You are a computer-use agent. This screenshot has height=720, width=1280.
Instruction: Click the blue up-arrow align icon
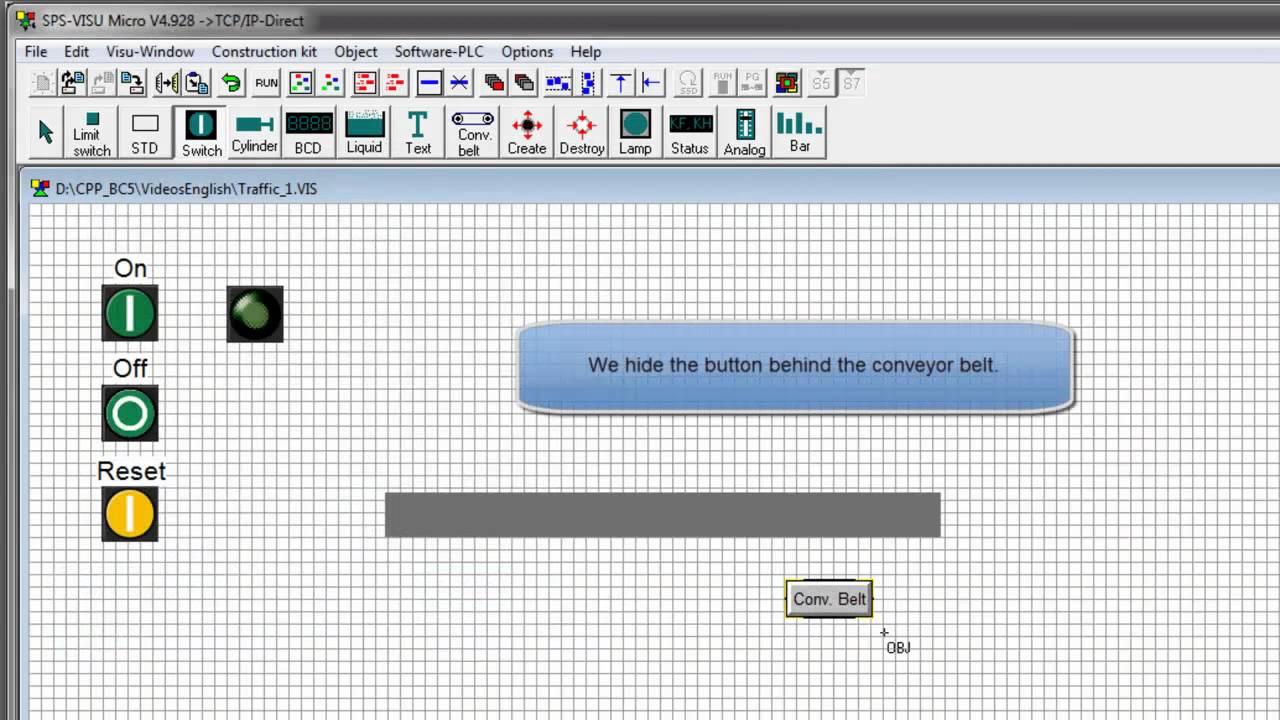[x=620, y=83]
